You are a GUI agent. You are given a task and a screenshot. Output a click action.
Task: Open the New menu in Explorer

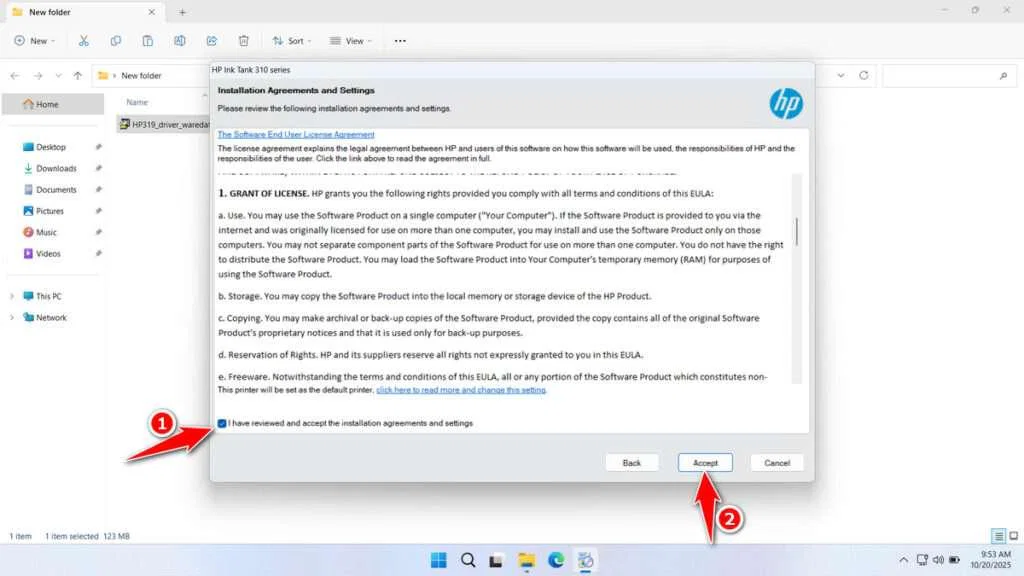[34, 40]
